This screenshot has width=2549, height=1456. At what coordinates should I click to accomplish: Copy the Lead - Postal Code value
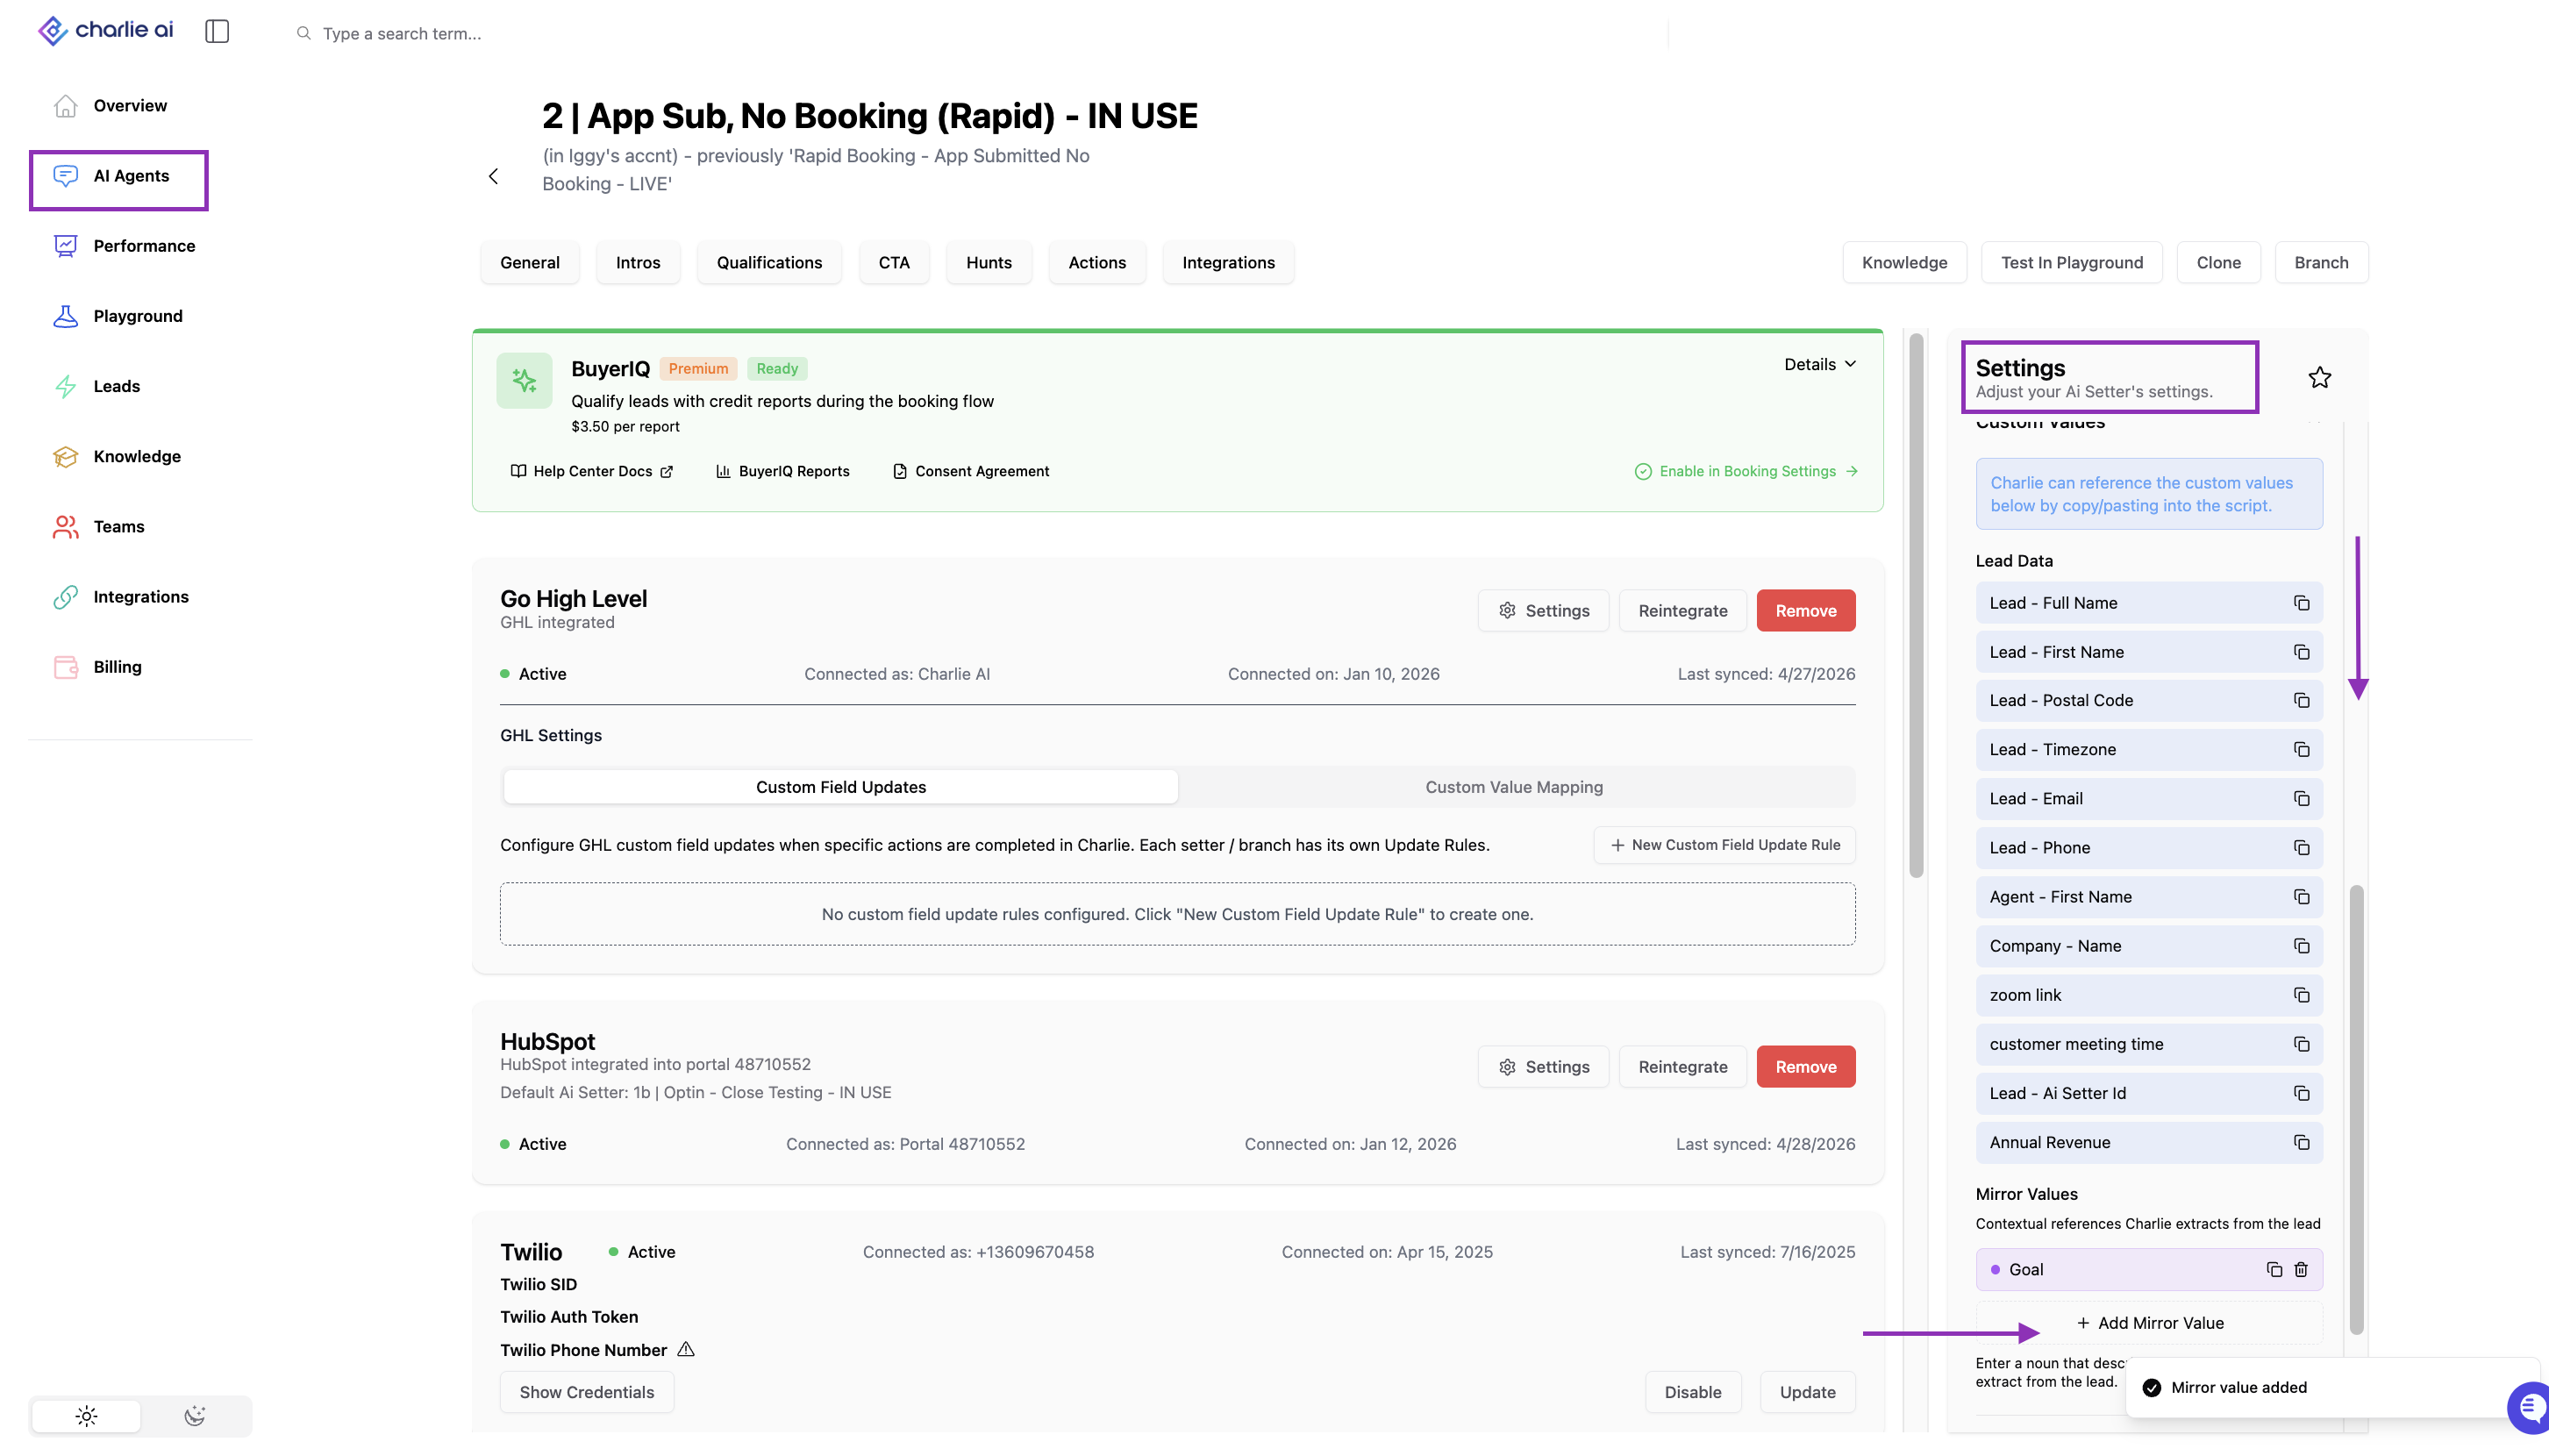pyautogui.click(x=2301, y=701)
